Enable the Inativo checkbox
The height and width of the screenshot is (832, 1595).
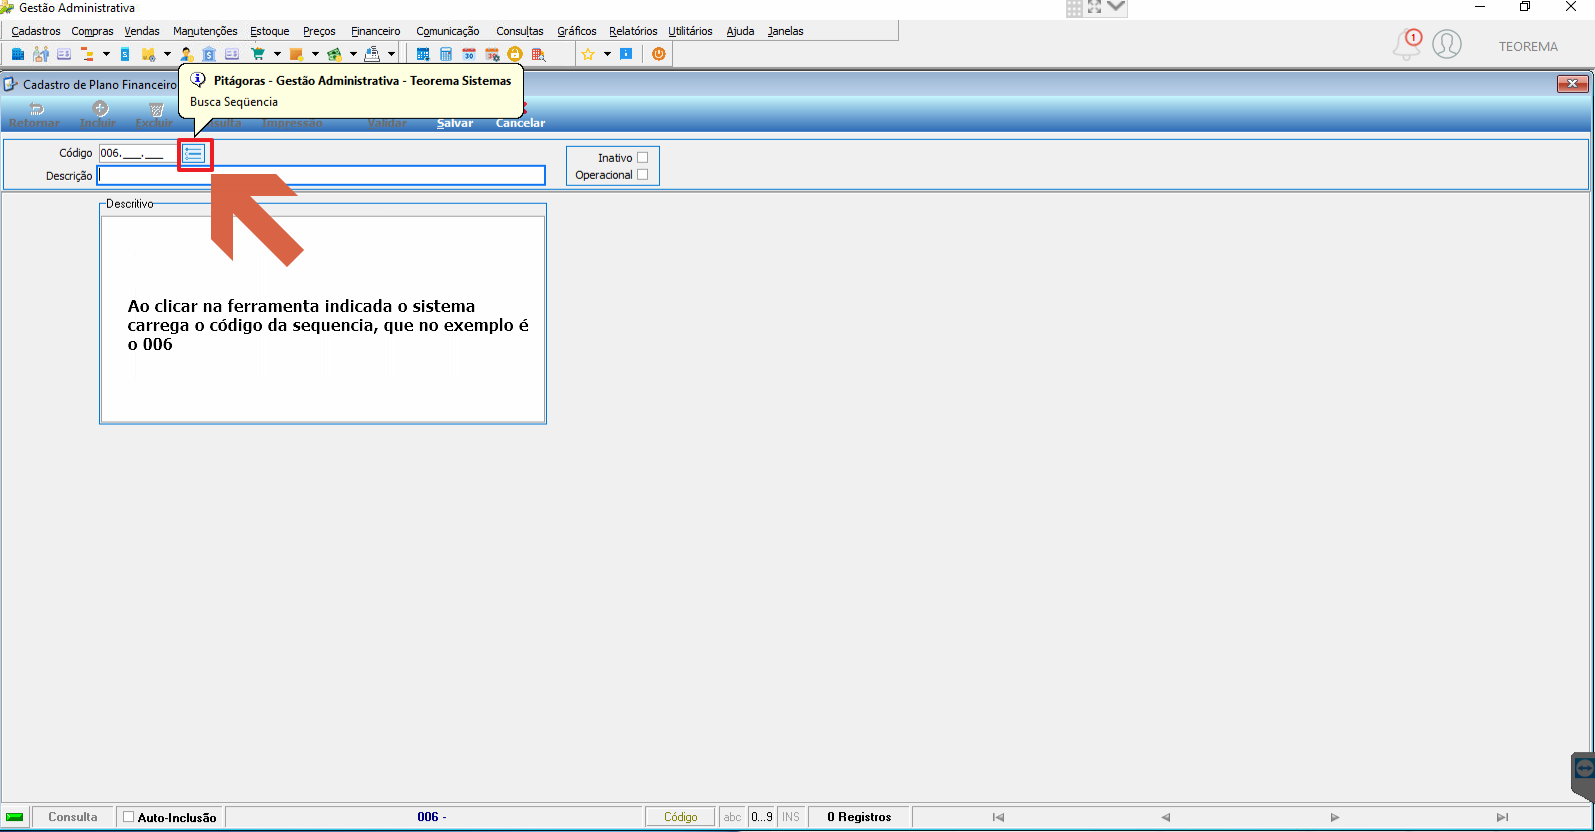tap(642, 158)
